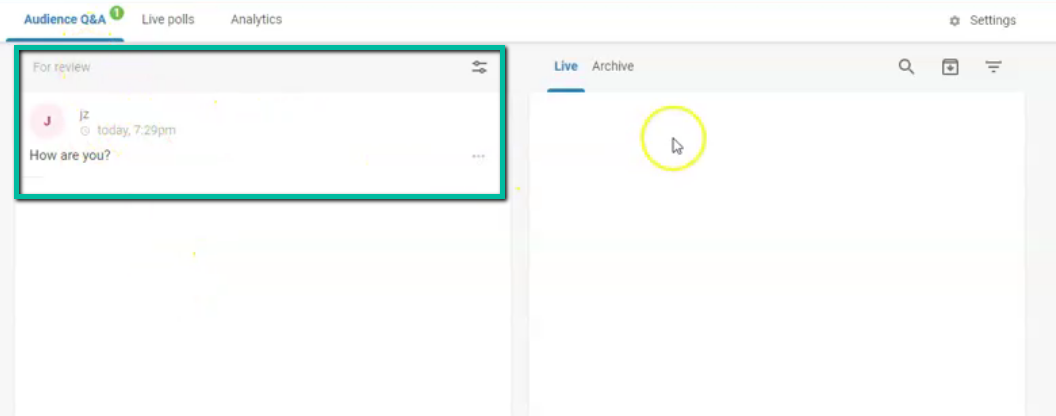Click the search magnifier icon
1056x416 pixels.
coord(906,67)
